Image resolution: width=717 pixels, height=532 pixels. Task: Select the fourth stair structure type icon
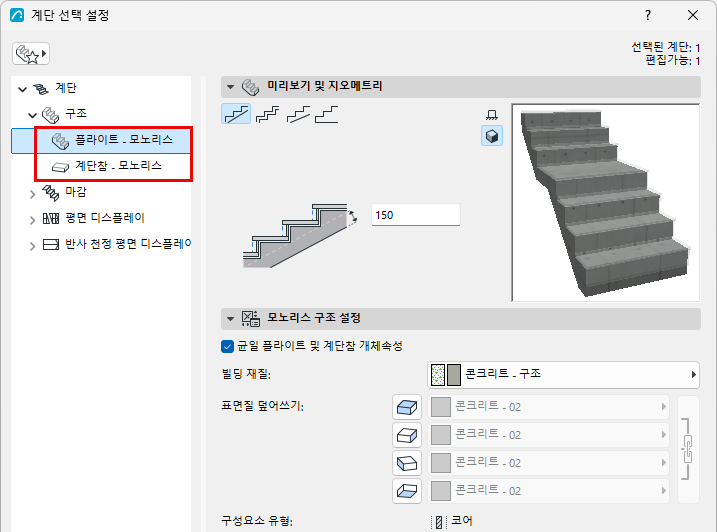click(x=326, y=114)
